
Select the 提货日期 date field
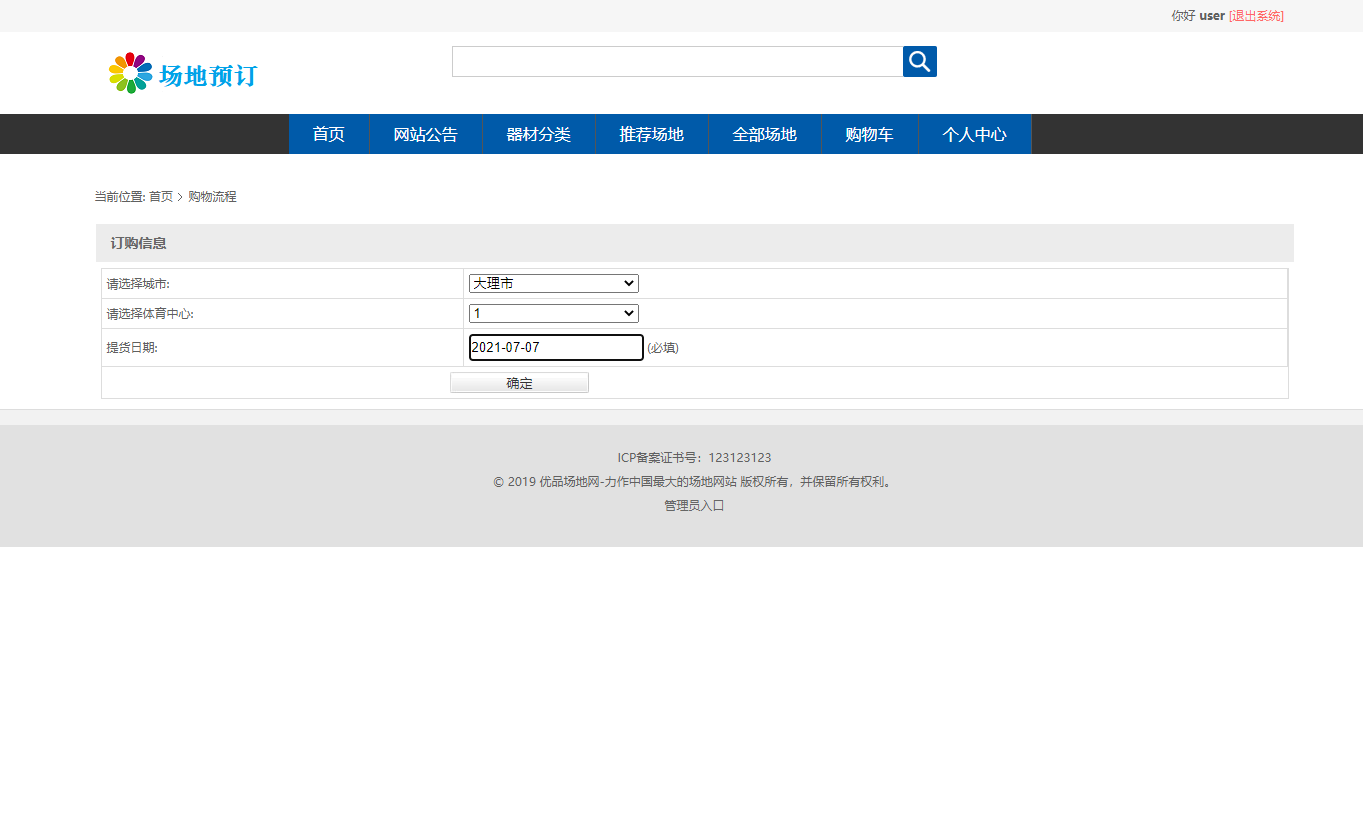point(555,347)
